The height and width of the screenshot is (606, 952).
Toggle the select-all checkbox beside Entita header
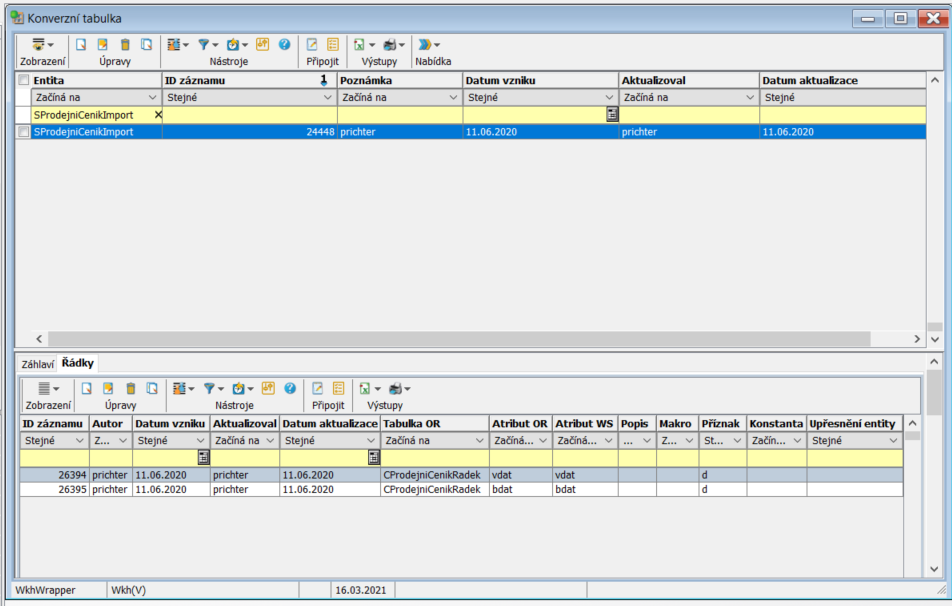click(x=23, y=80)
